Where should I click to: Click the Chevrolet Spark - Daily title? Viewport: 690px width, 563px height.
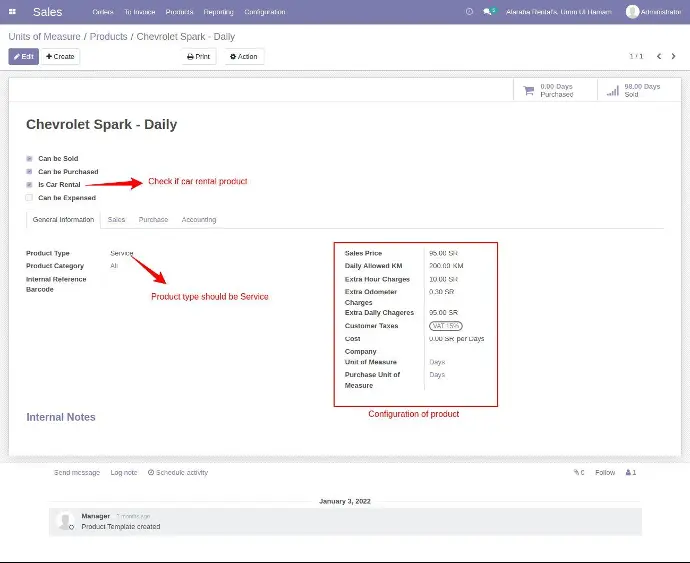102,125
